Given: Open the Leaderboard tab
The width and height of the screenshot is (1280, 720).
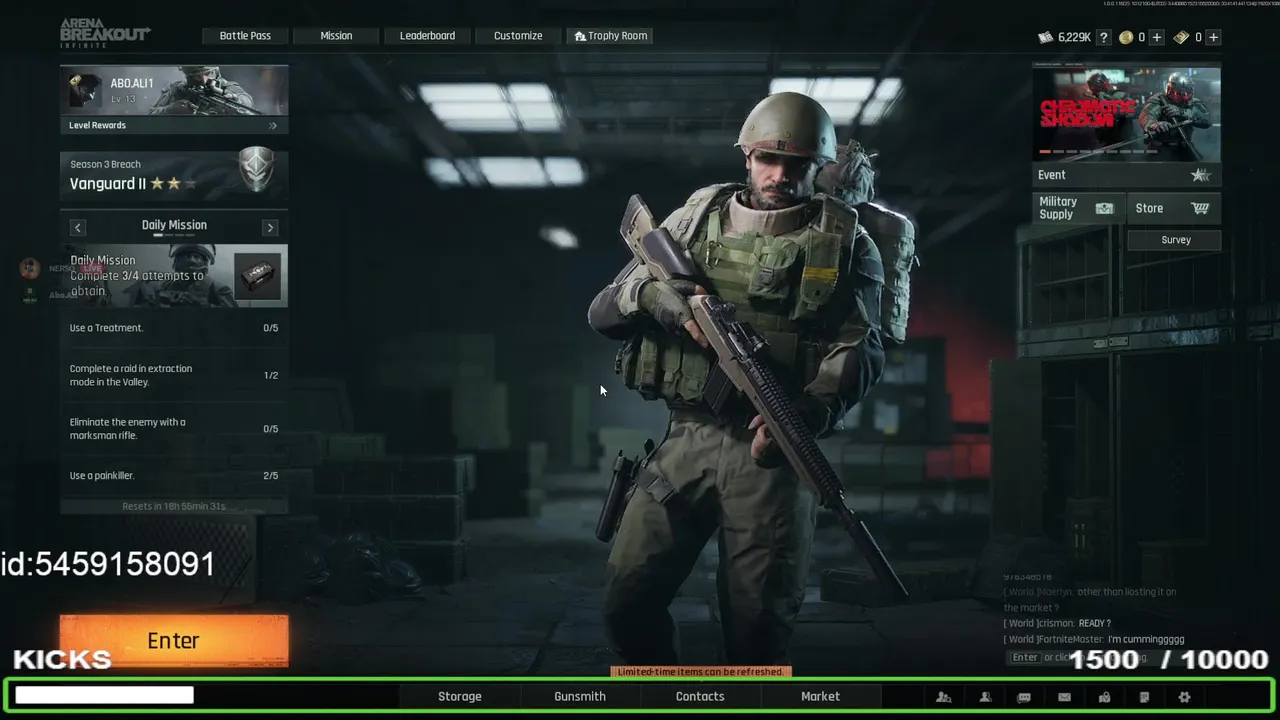Looking at the screenshot, I should click(x=427, y=36).
